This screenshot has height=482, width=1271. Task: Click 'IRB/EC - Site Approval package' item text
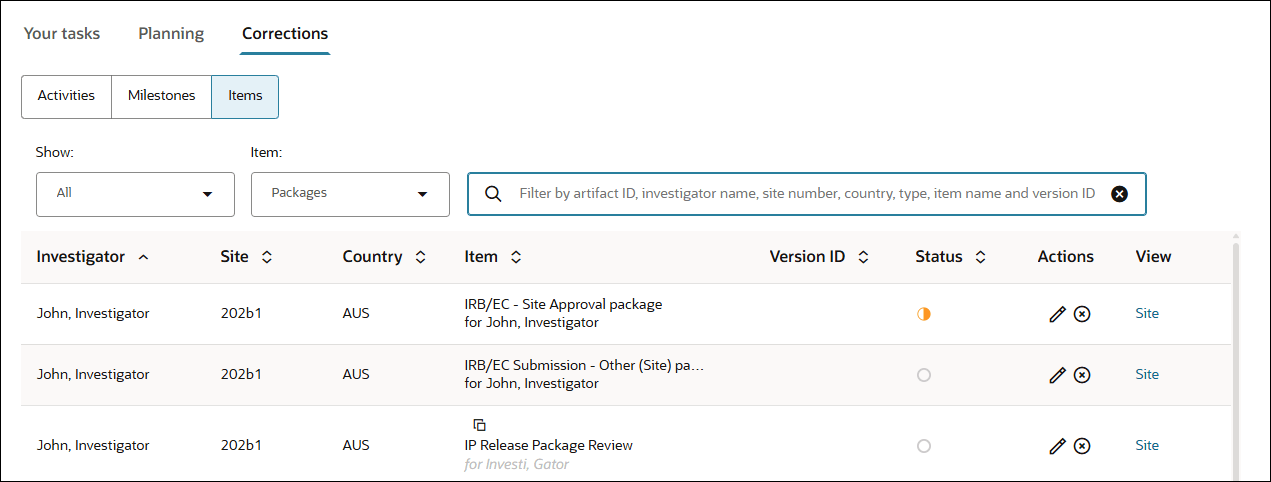point(563,305)
